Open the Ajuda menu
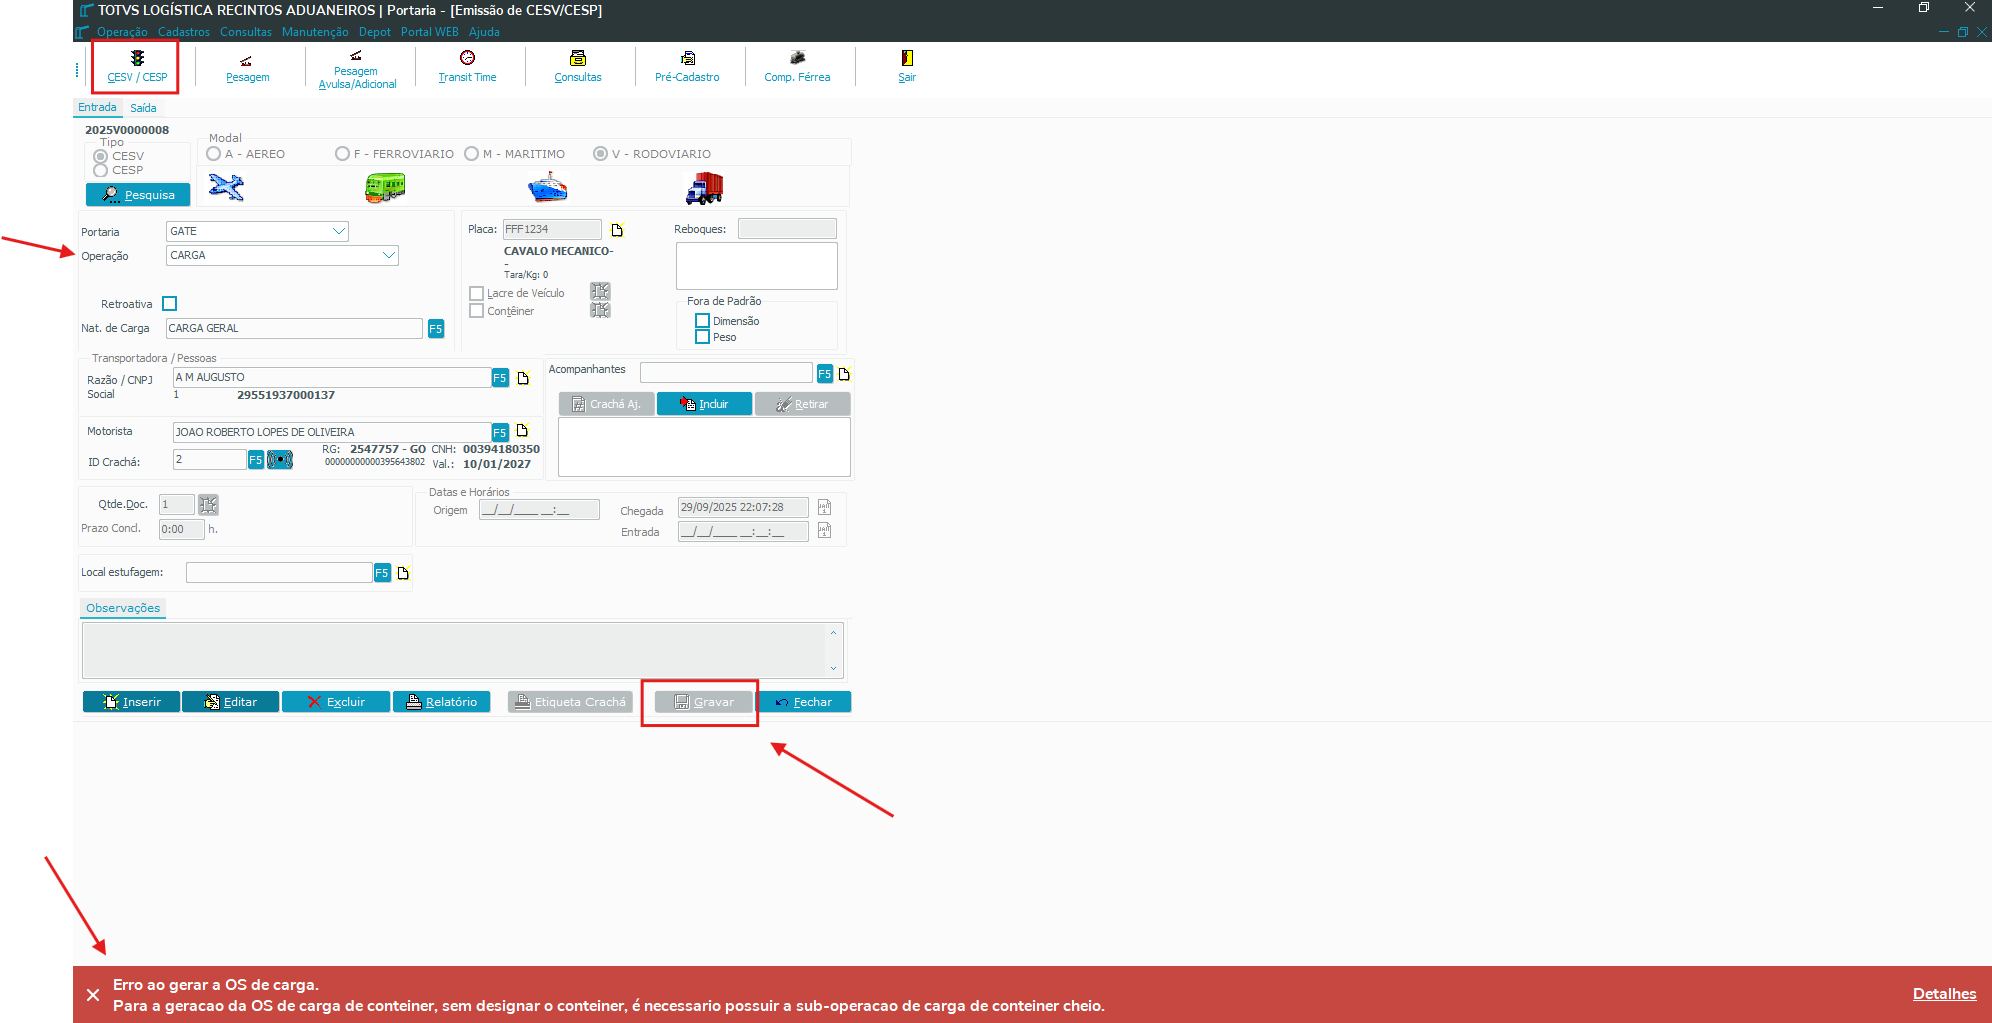 (484, 32)
